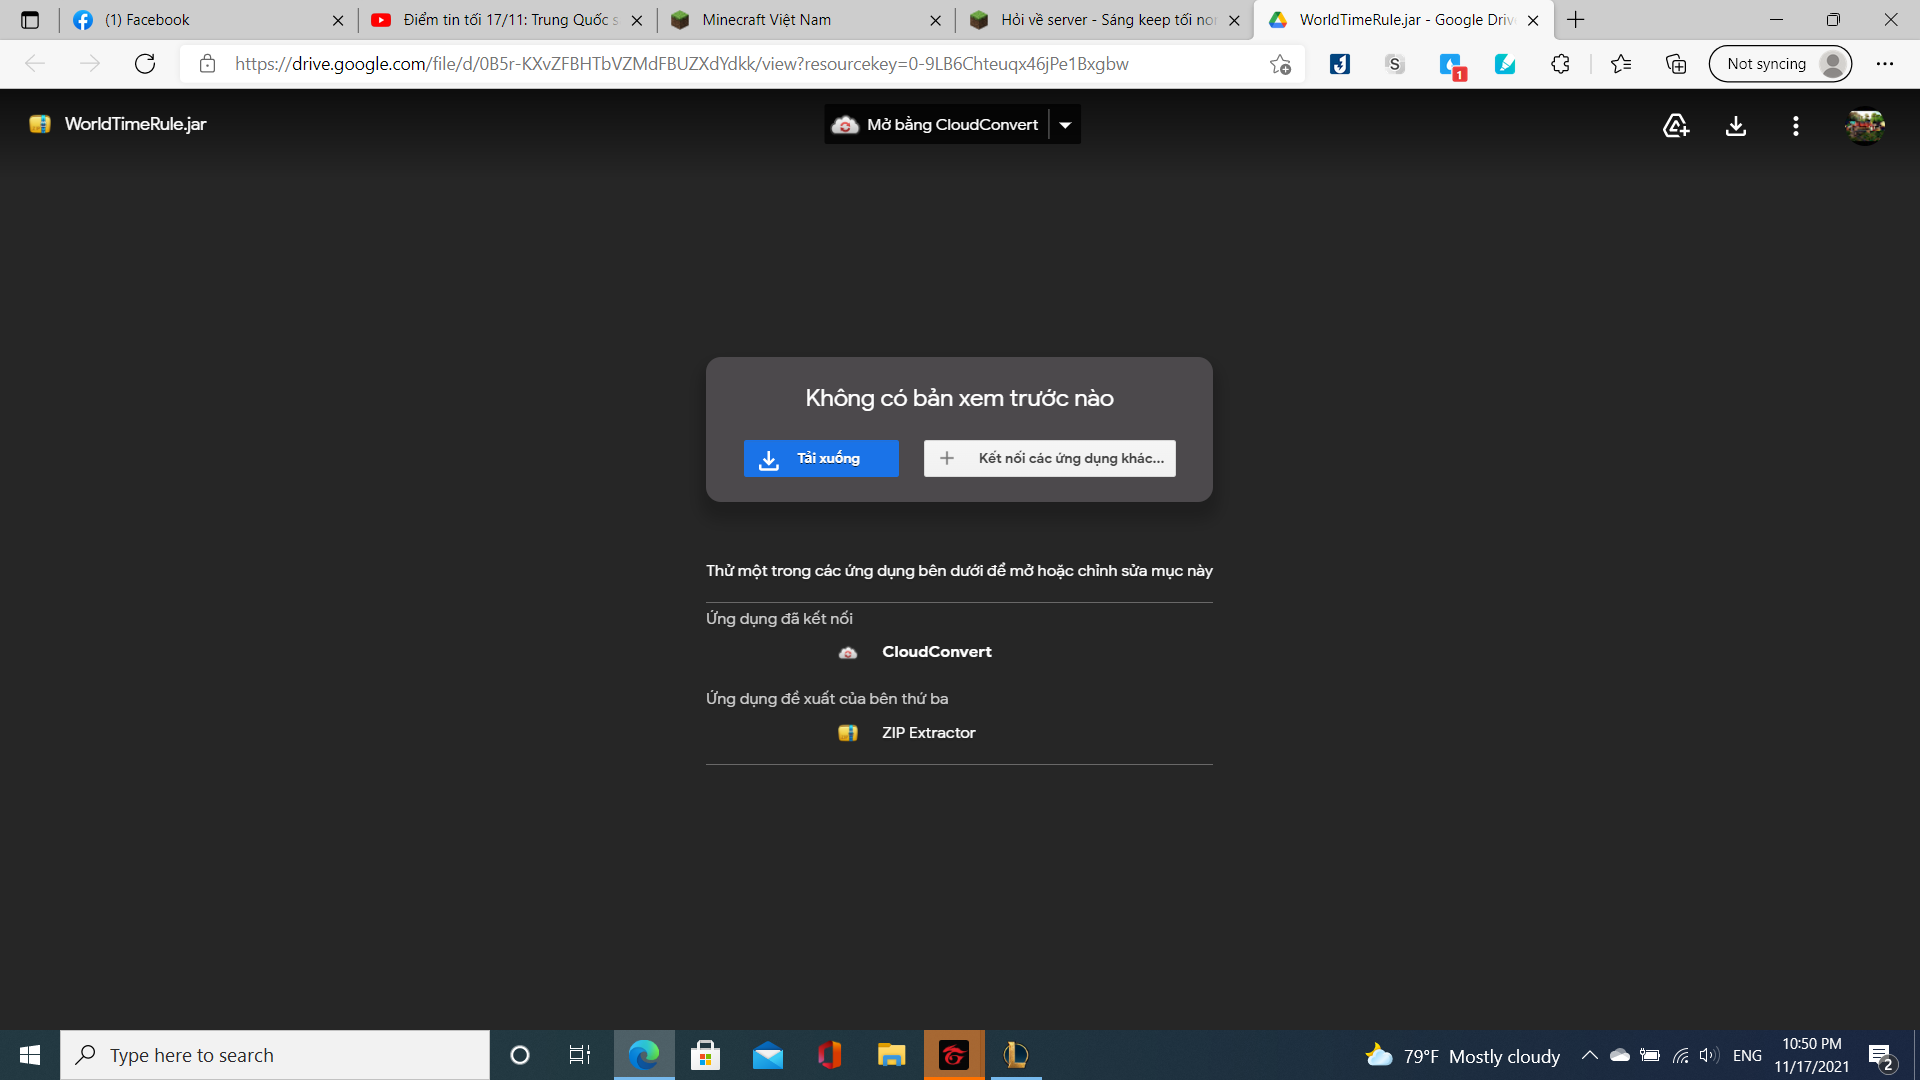Open browser Settings and more menu
The height and width of the screenshot is (1080, 1920).
click(1884, 64)
